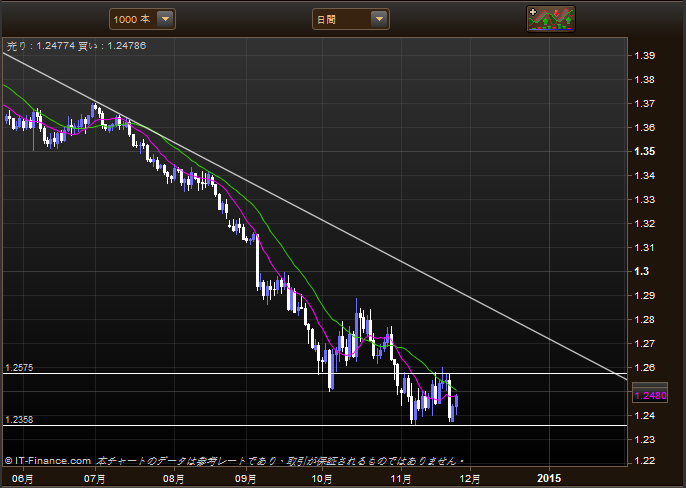The width and height of the screenshot is (686, 488).
Task: Click the 1.32 price axis label
Action: [x=644, y=224]
